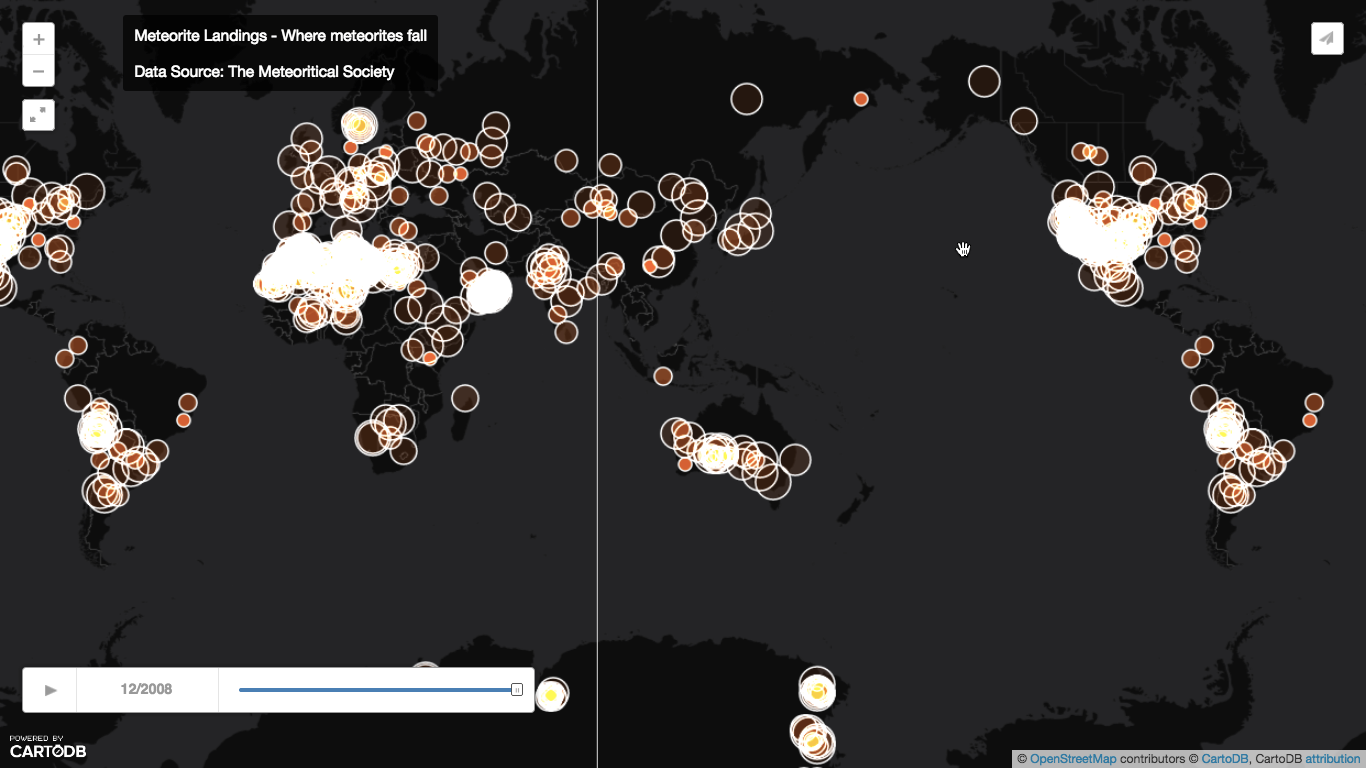Select the lone marker north of Australia

[x=663, y=376]
